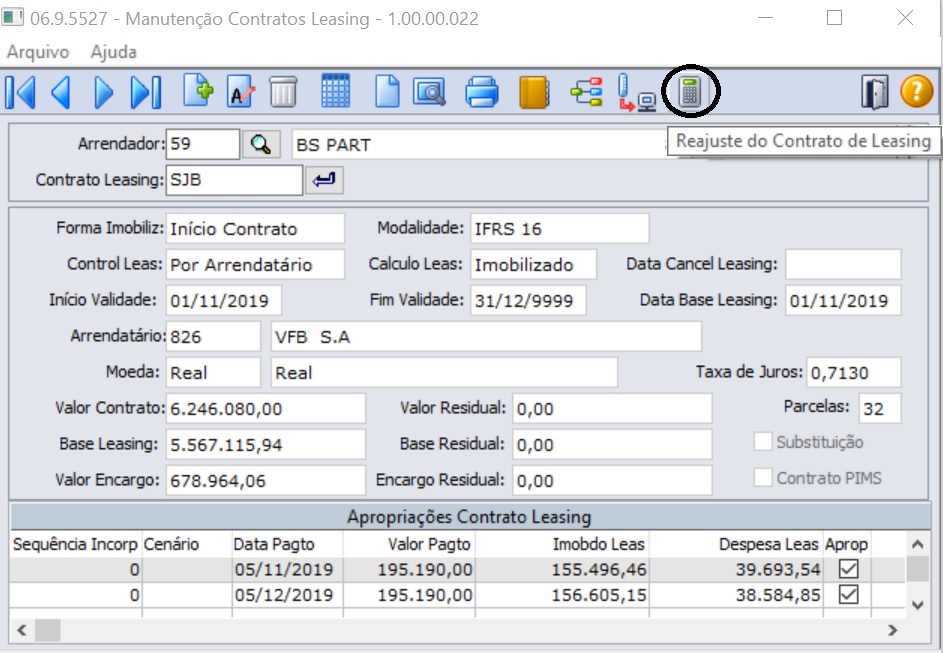
Task: Click the horizontal scroll right arrow
Action: pyautogui.click(x=893, y=630)
